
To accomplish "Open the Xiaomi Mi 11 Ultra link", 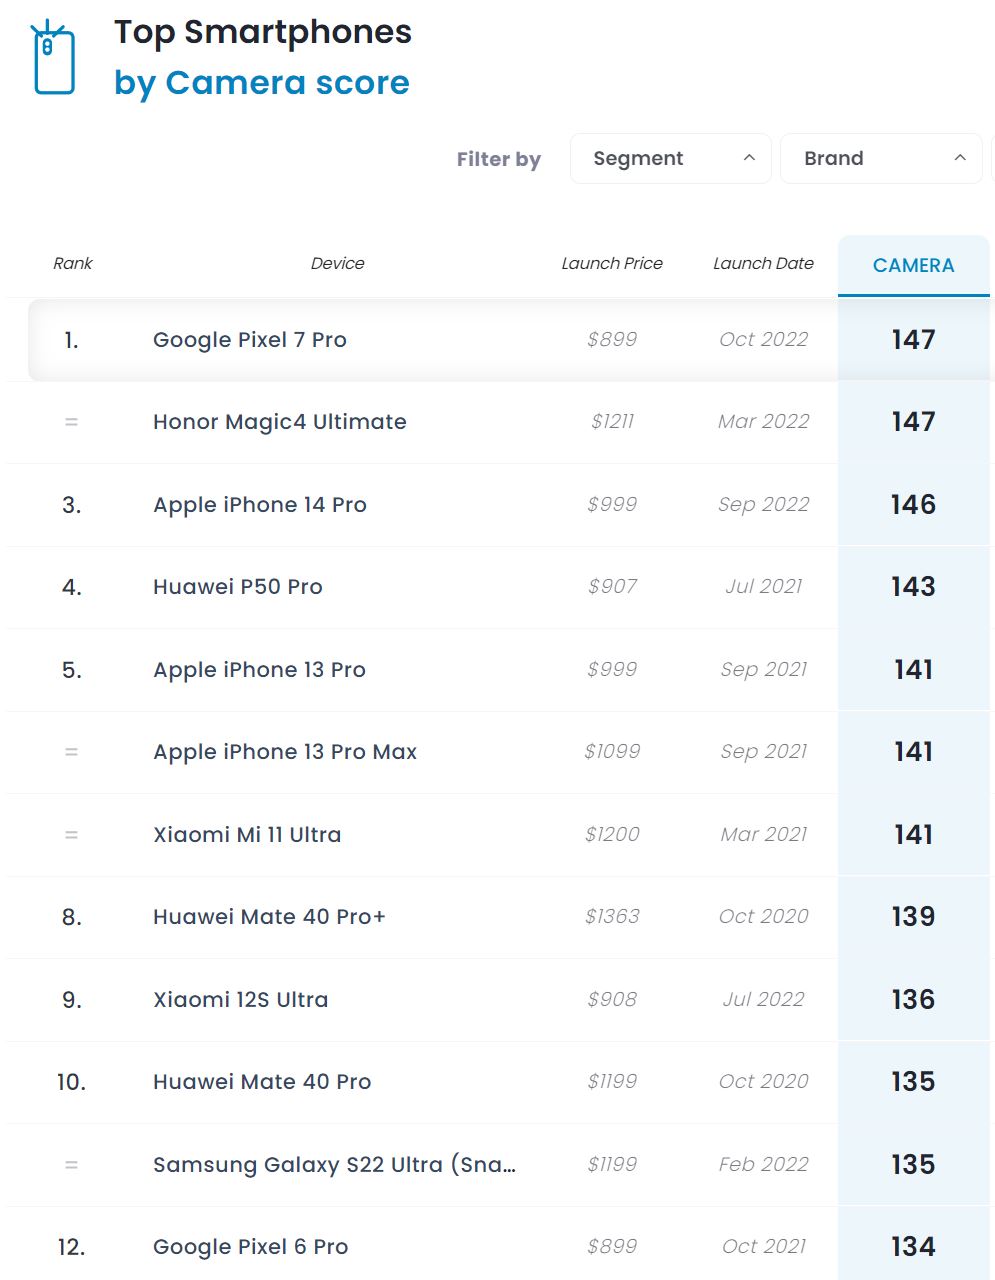I will (x=247, y=835).
